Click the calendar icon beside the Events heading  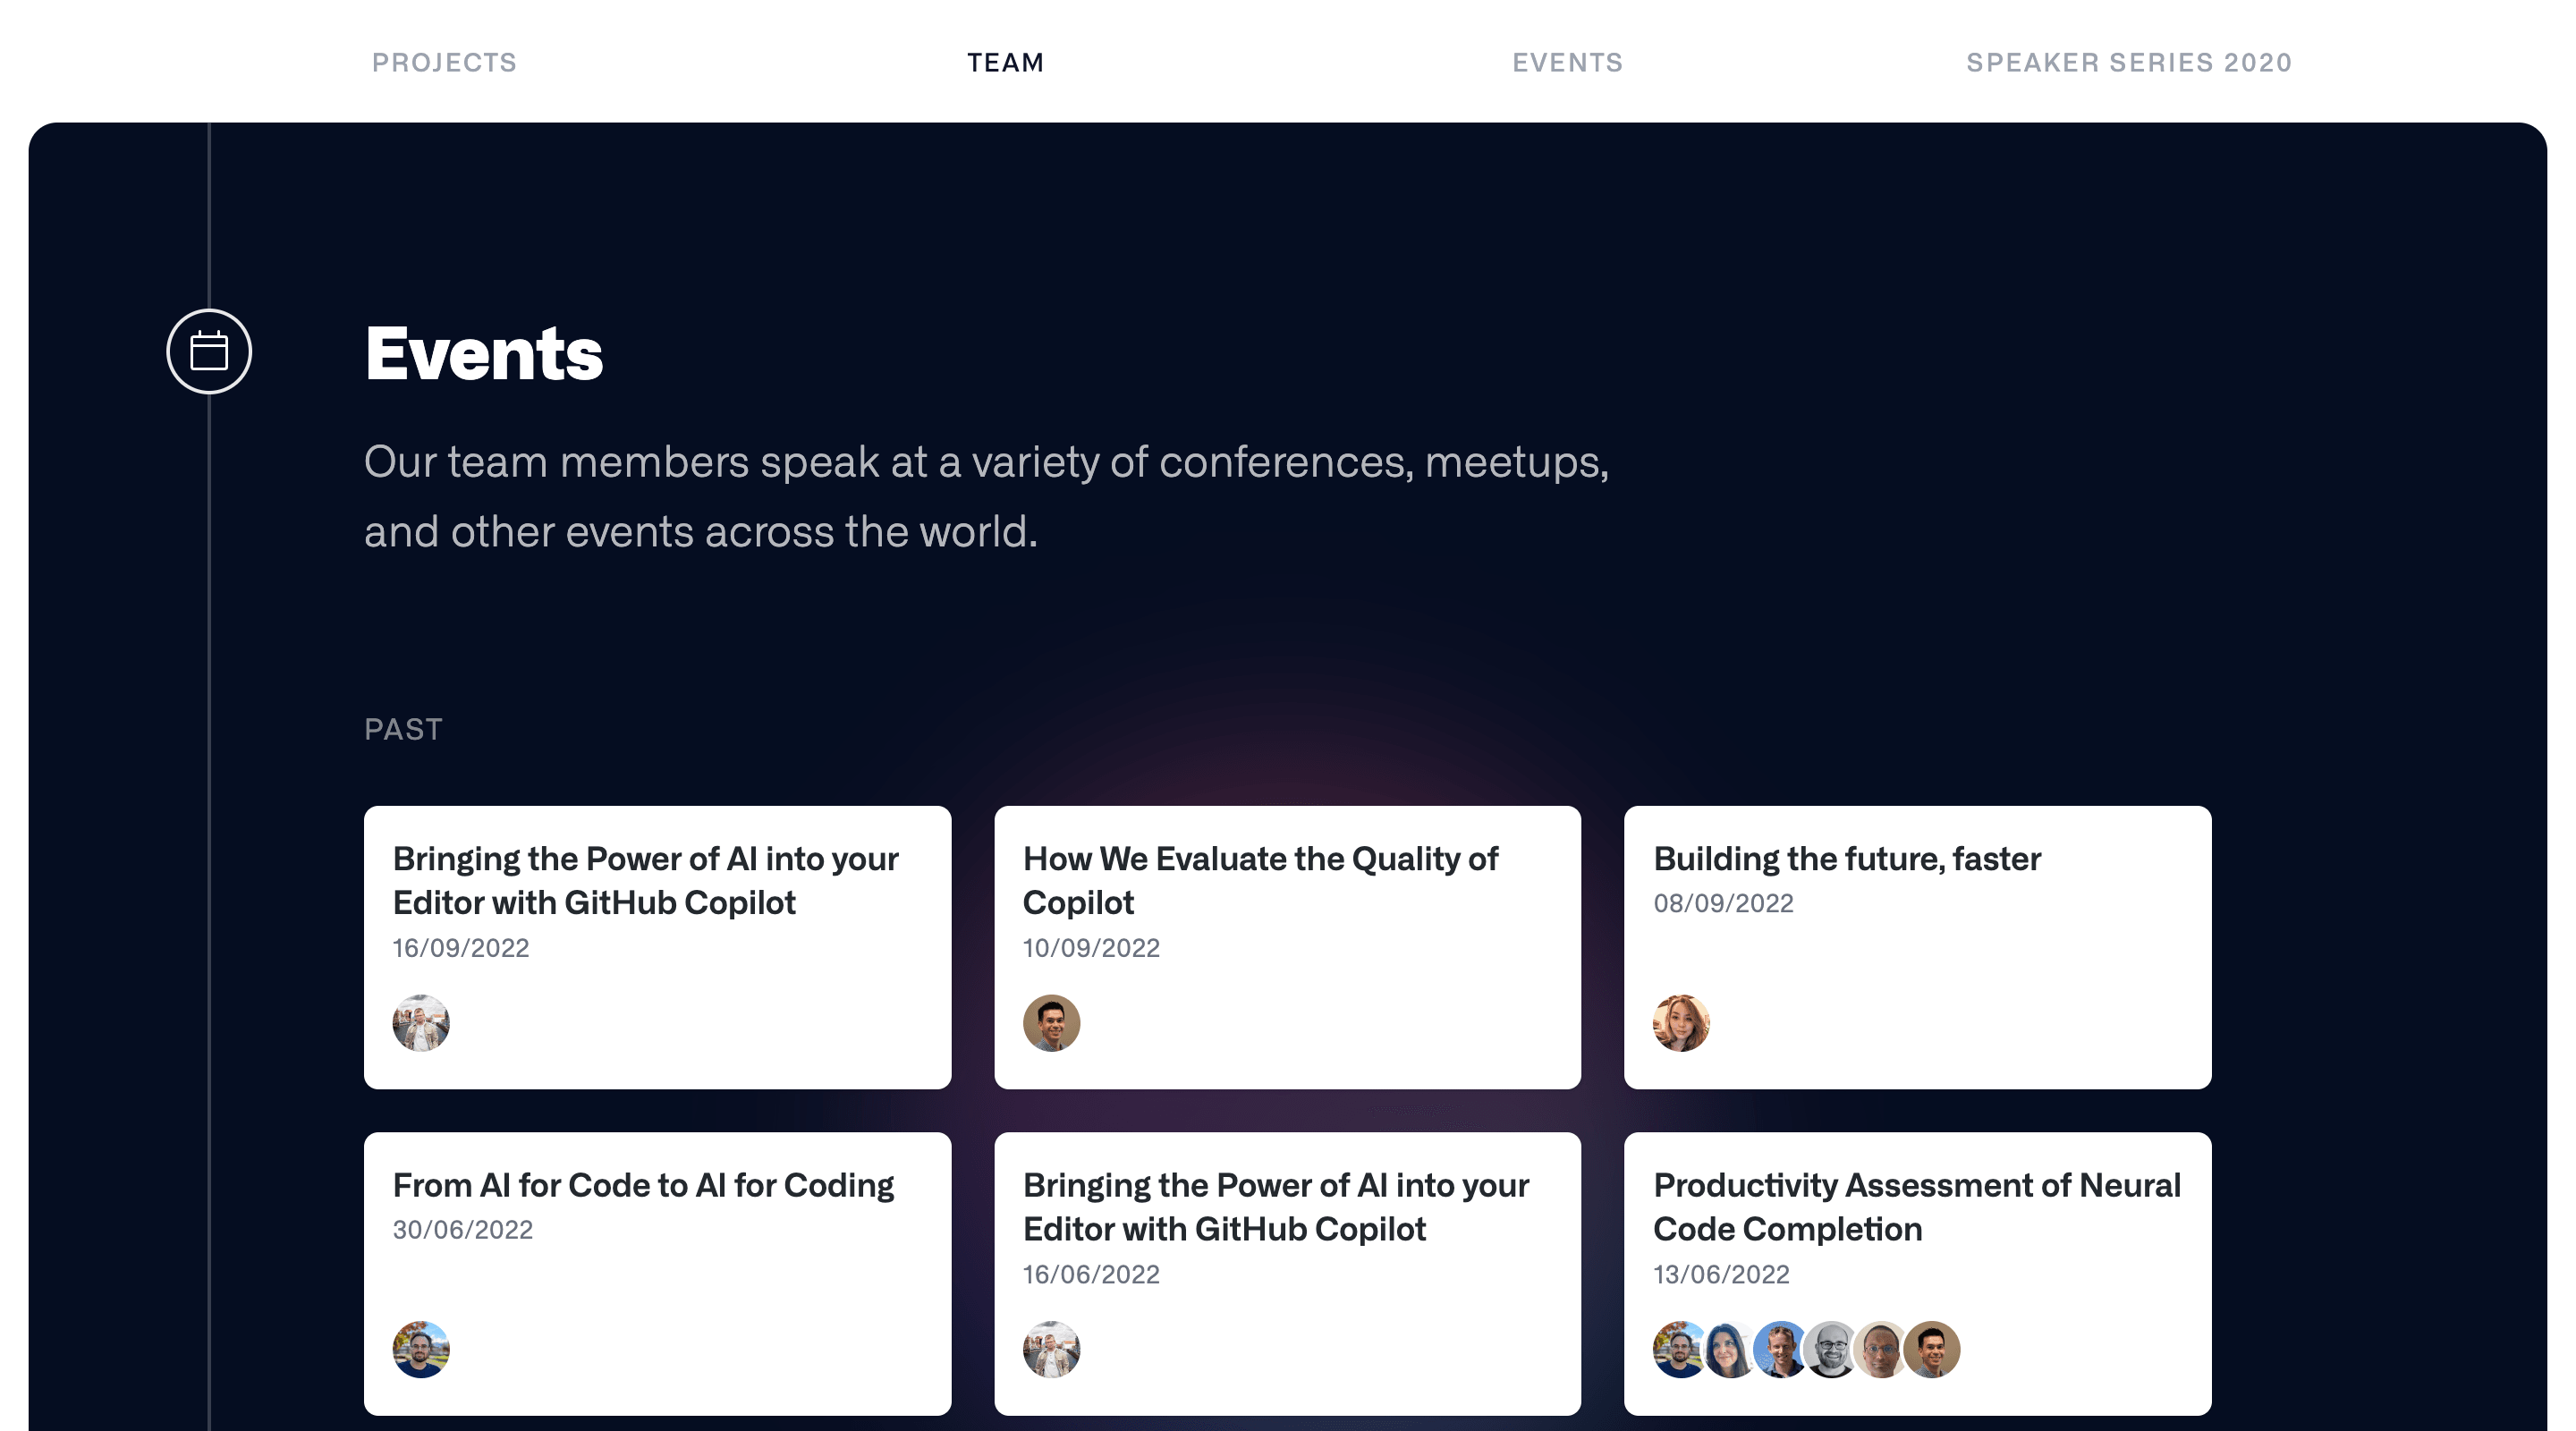(x=208, y=351)
